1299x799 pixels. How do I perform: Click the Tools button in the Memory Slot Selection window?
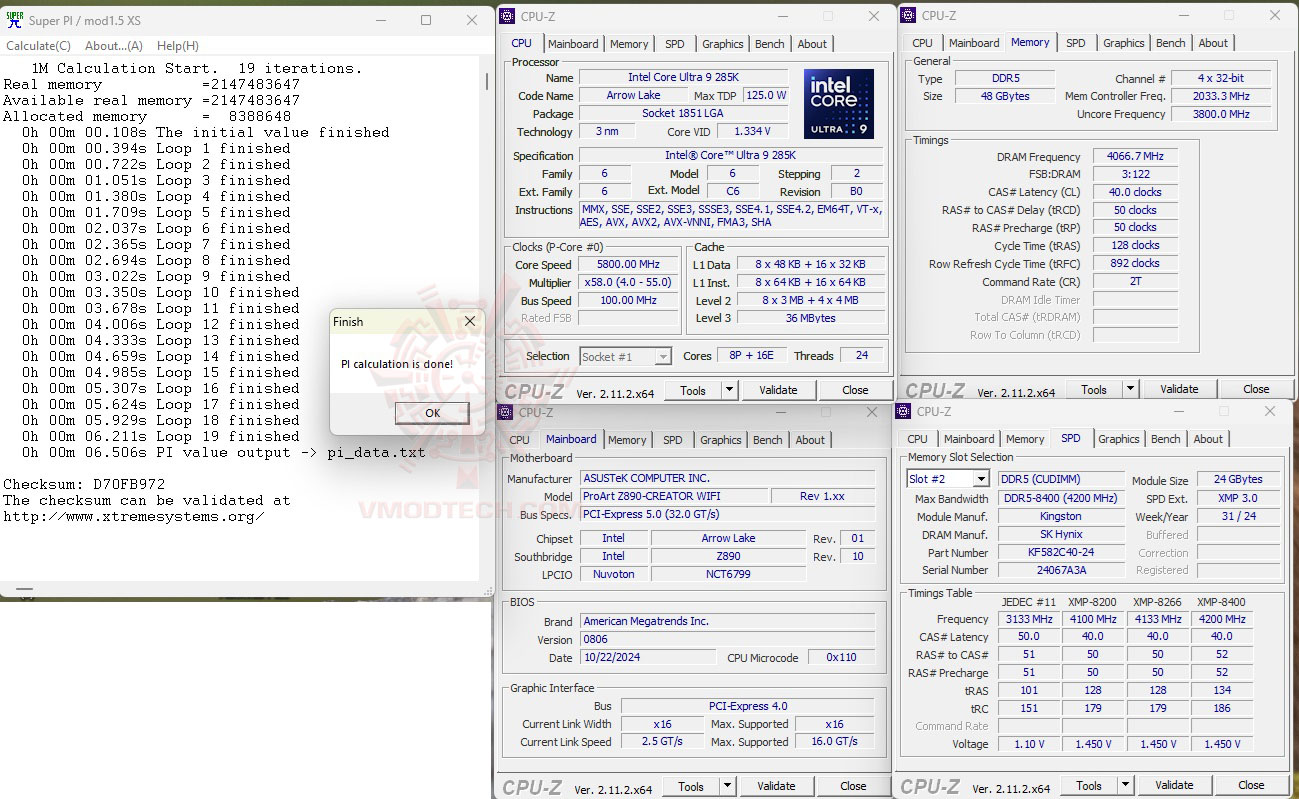(x=1089, y=785)
